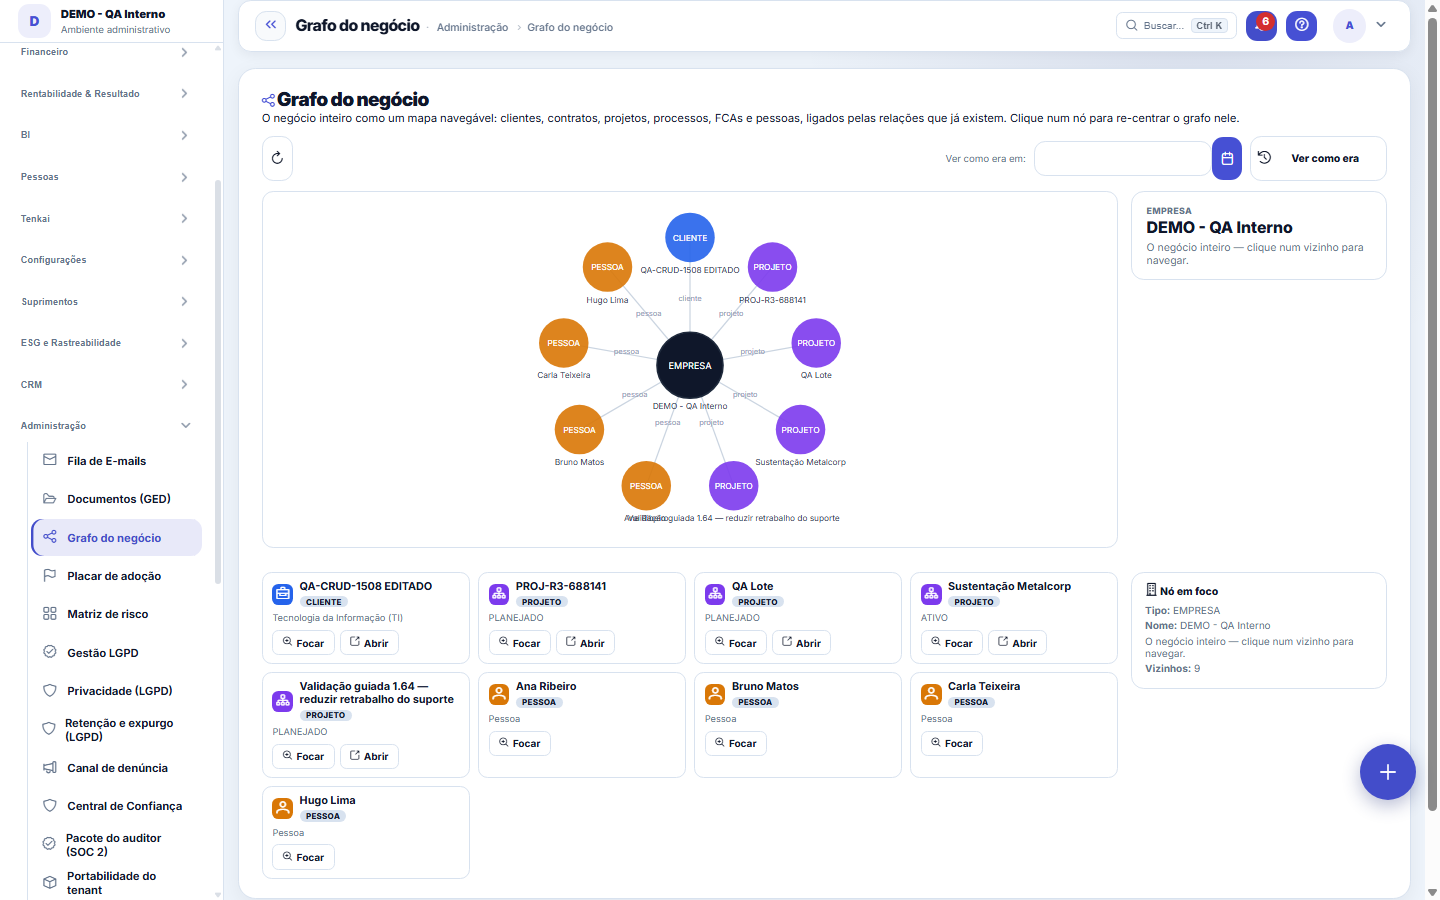
Task: Collapse the Administração sidebar section
Action: [x=104, y=426]
